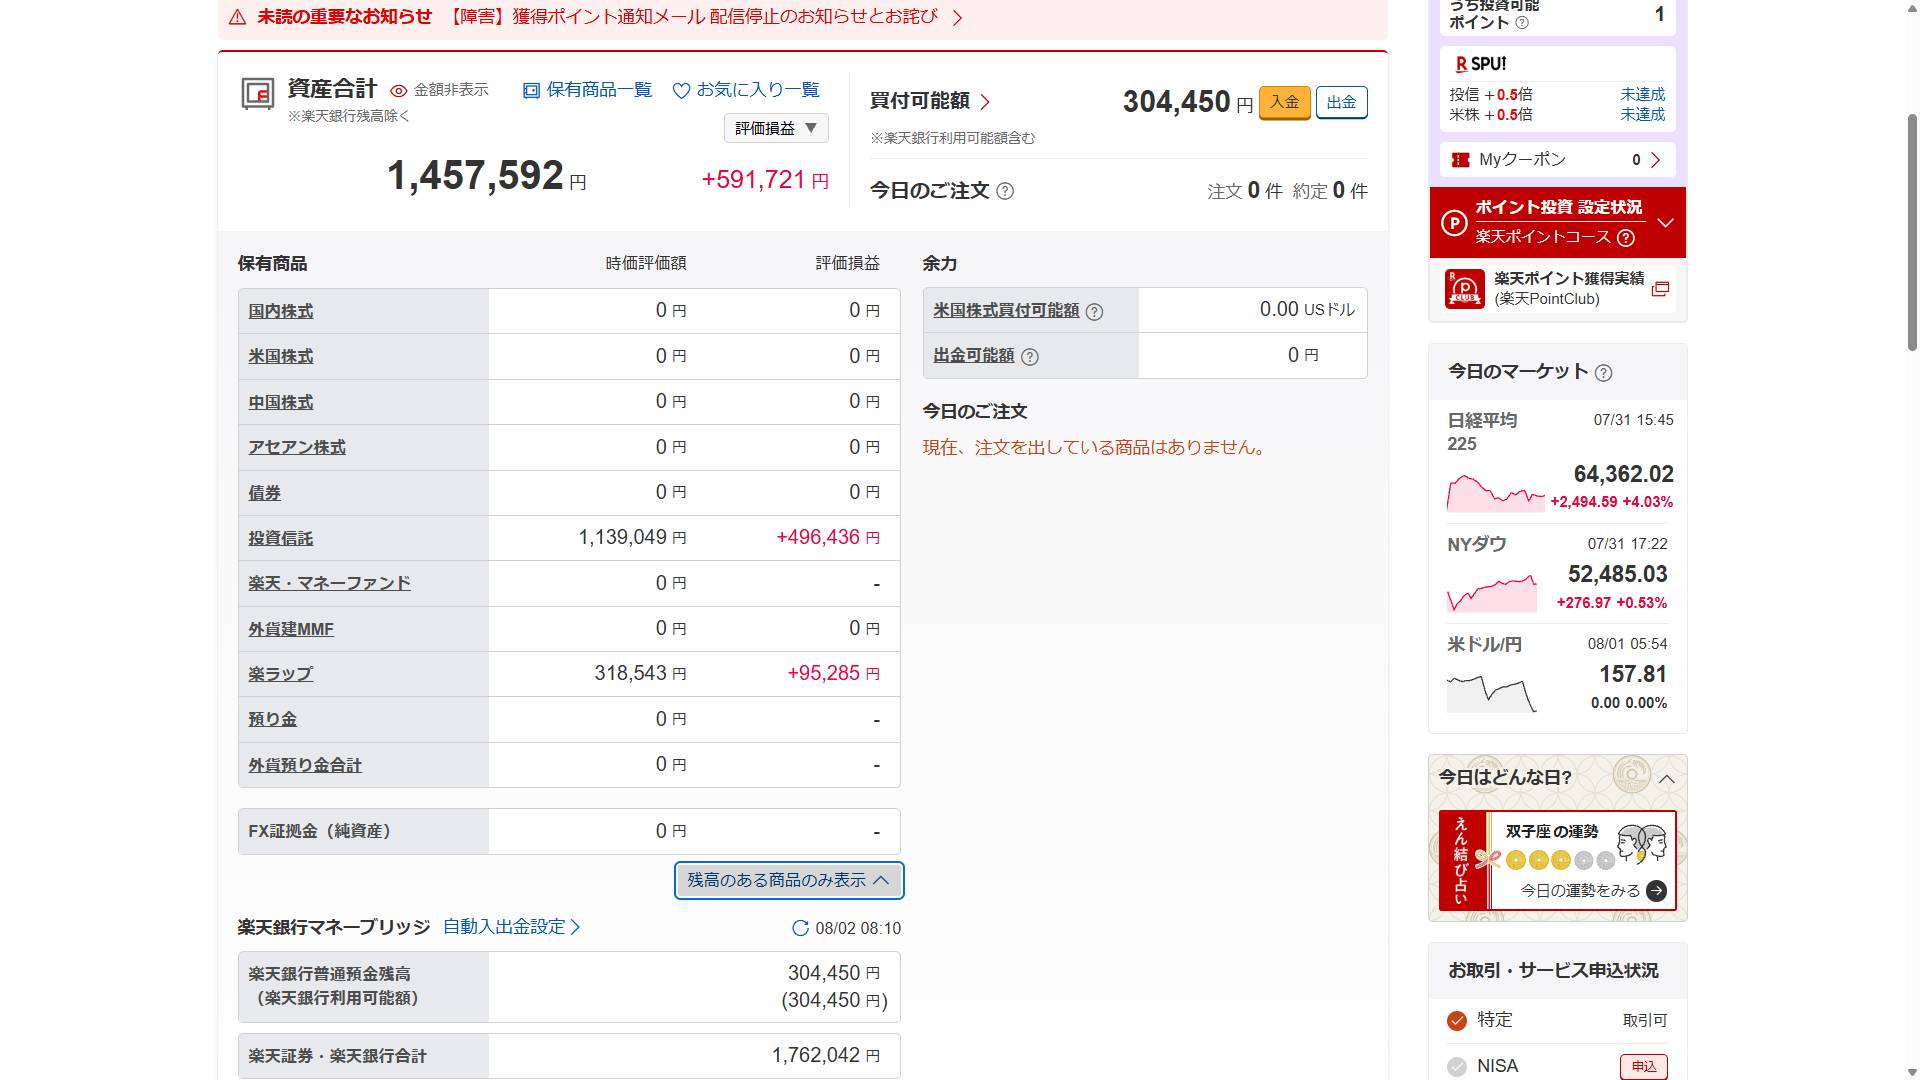This screenshot has width=1920, height=1080.
Task: Click the warning triangle icon in the notice banner
Action: pyautogui.click(x=237, y=17)
